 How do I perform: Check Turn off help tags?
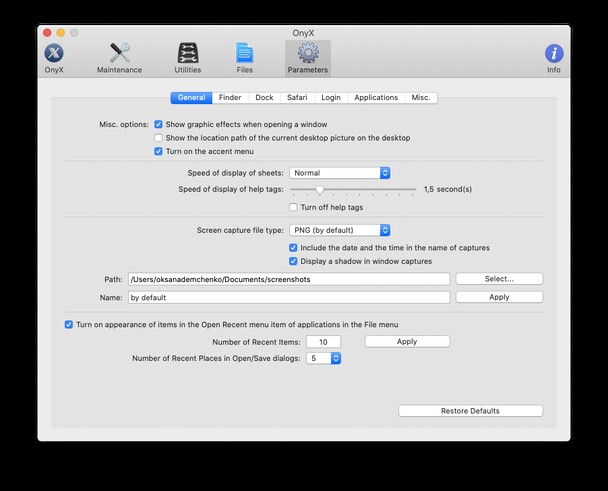[x=293, y=207]
